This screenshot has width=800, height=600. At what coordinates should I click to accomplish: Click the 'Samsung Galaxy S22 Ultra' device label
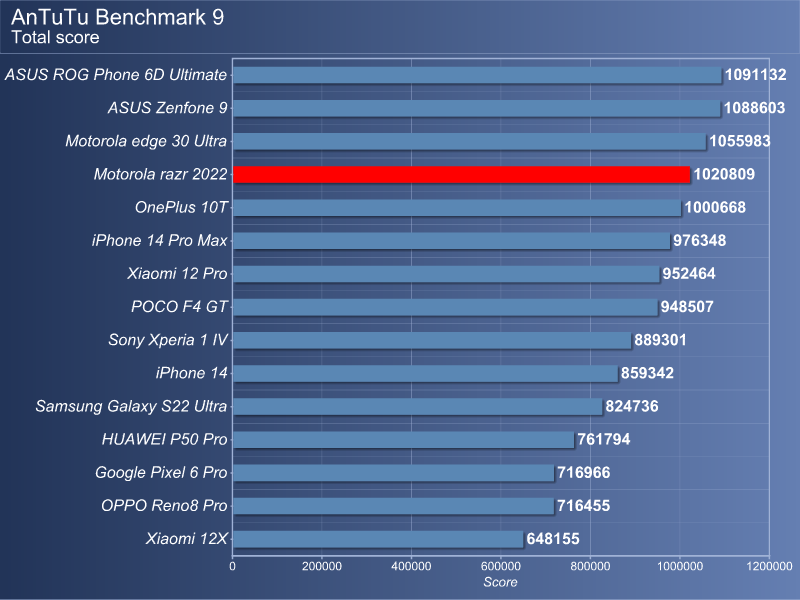pyautogui.click(x=131, y=406)
